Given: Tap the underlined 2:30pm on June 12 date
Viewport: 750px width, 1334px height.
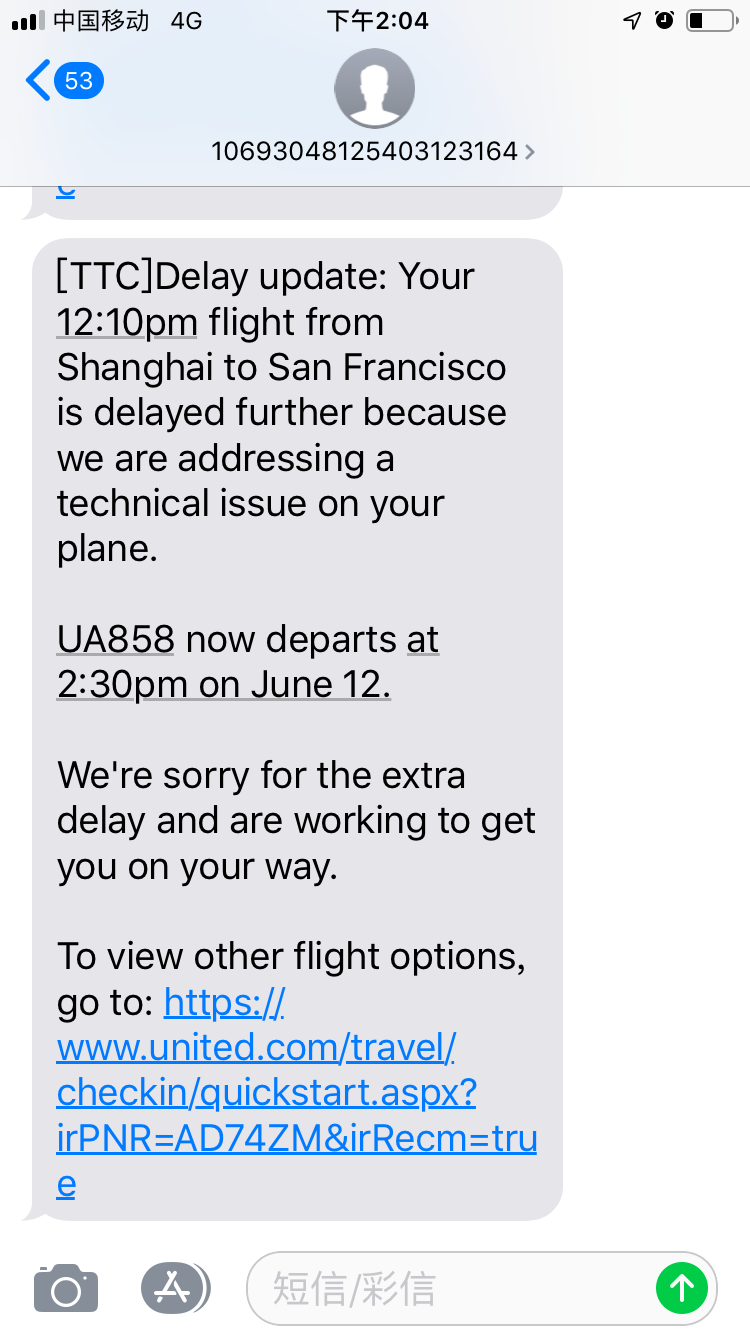Looking at the screenshot, I should click(223, 685).
